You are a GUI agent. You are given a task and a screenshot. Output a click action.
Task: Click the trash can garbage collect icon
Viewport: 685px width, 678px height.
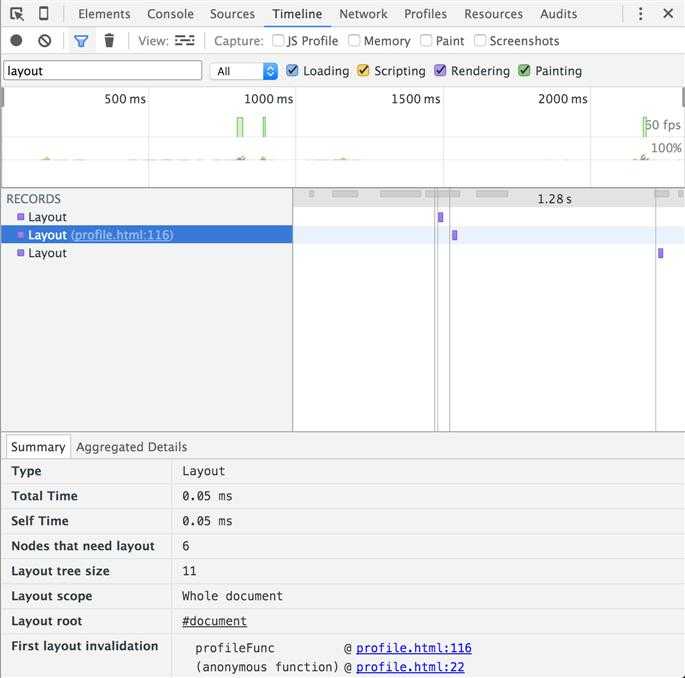pyautogui.click(x=109, y=41)
